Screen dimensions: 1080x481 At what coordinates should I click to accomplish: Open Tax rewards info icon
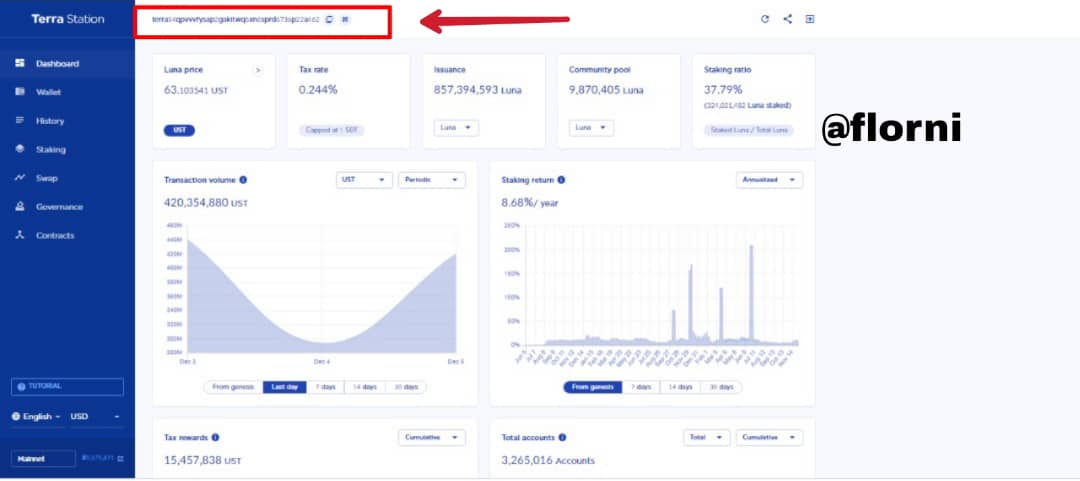216,438
